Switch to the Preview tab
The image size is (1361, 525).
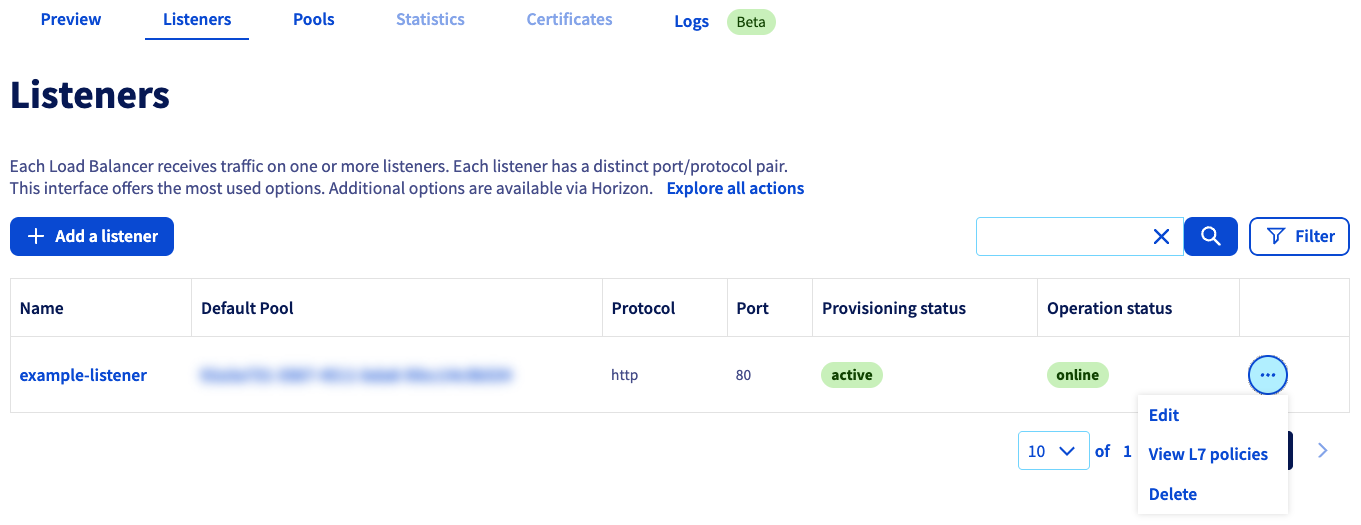pyautogui.click(x=71, y=19)
